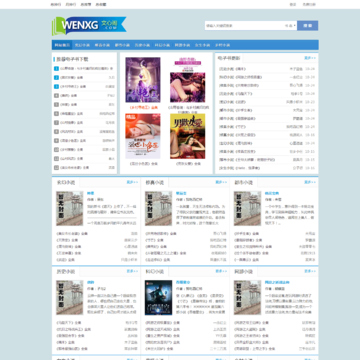This screenshot has width=360, height=360.
Task: Click the blue search button
Action: 307,26
